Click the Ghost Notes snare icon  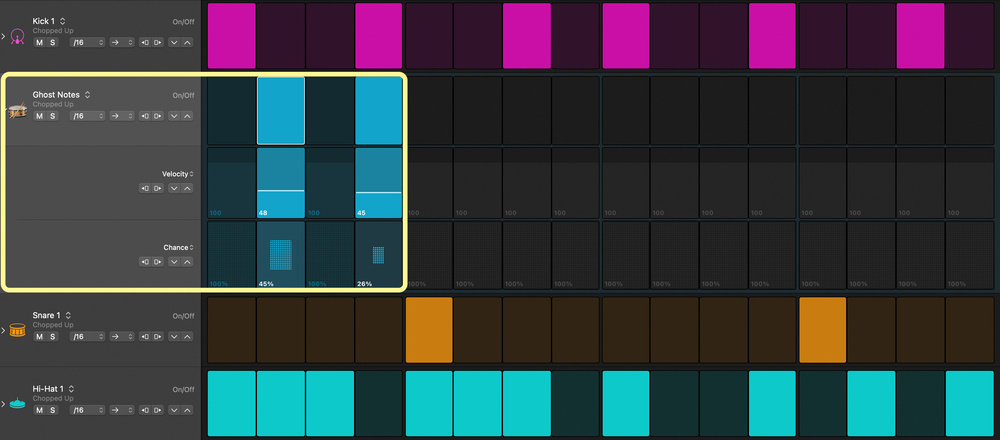(x=17, y=111)
